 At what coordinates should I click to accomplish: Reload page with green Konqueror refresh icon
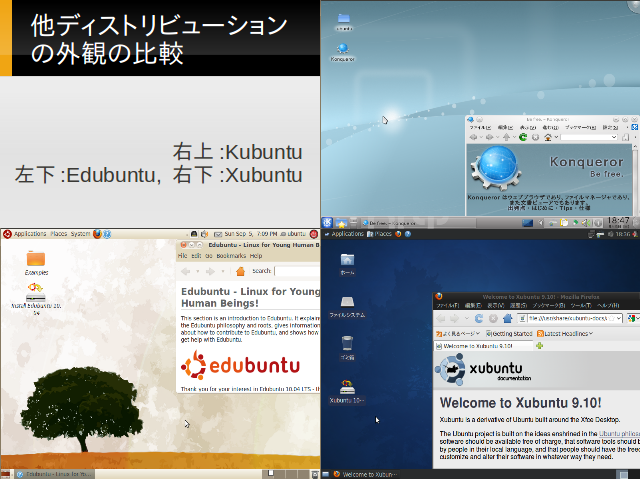click(522, 138)
